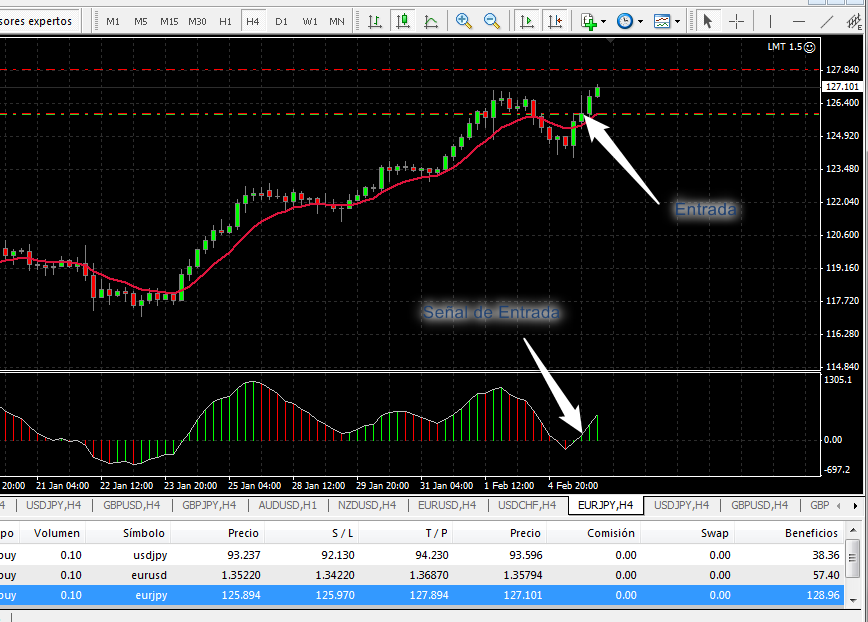Screen dimensions: 868x622
Task: Set timeframe to H4
Action: (252, 22)
